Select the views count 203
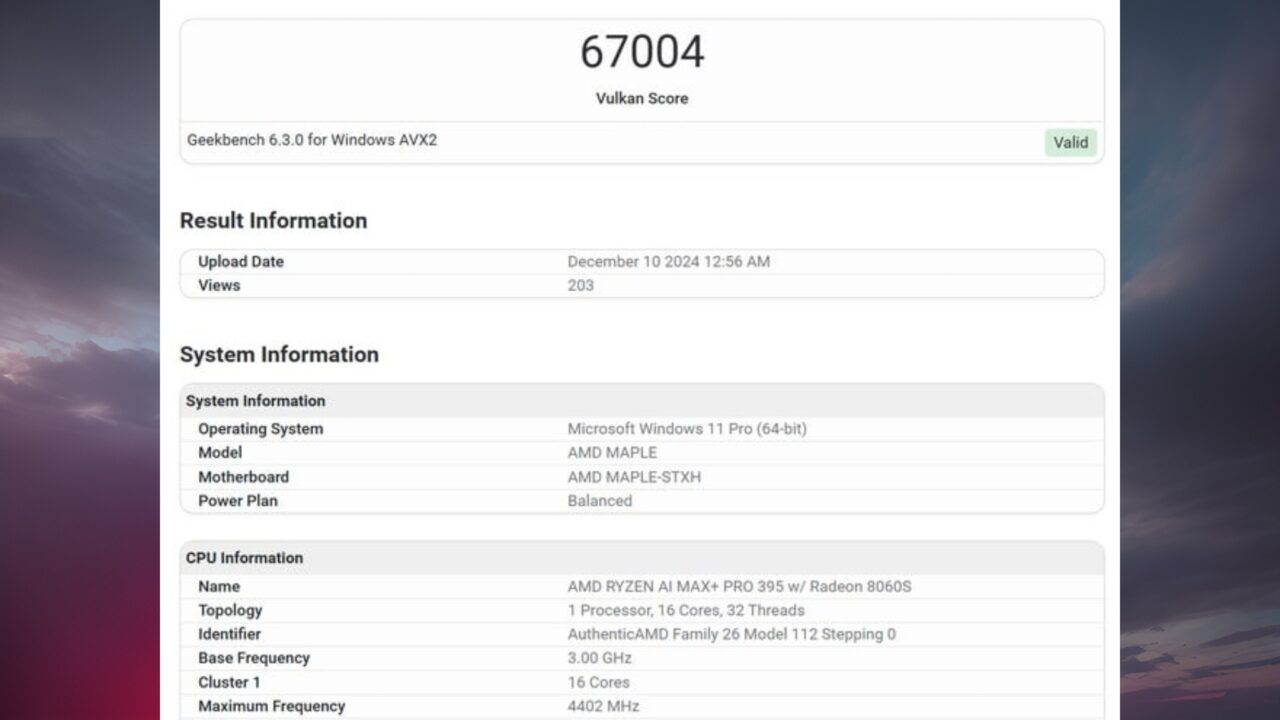Image resolution: width=1280 pixels, height=720 pixels. 581,285
